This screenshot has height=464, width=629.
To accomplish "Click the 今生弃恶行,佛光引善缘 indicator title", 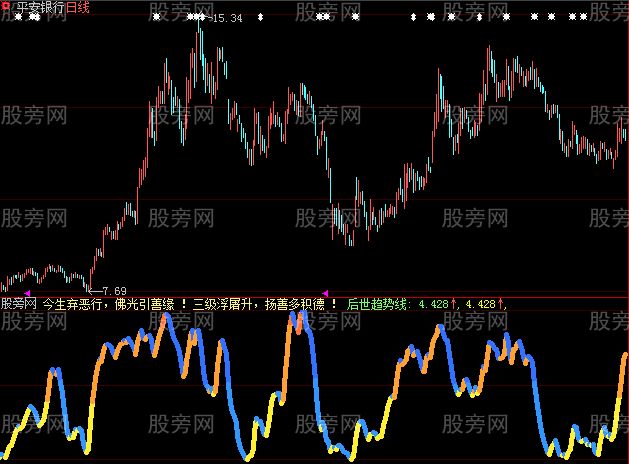I will coord(109,304).
